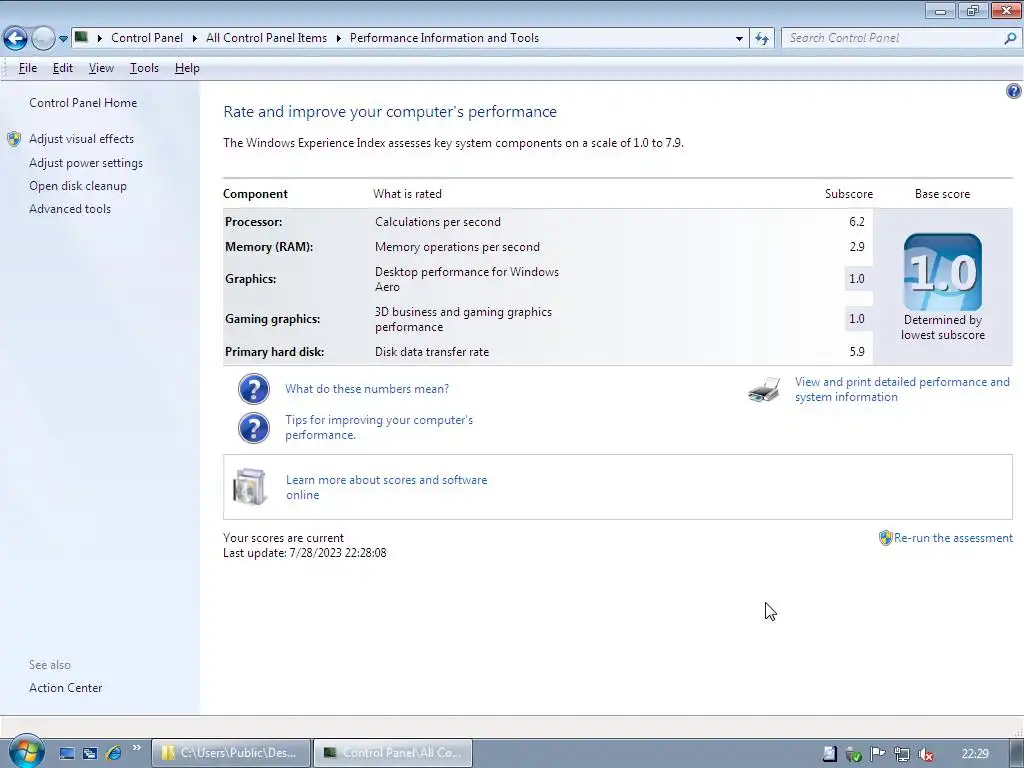Screen dimensions: 1024x768
Task: Click the network tray icon
Action: pos(901,754)
